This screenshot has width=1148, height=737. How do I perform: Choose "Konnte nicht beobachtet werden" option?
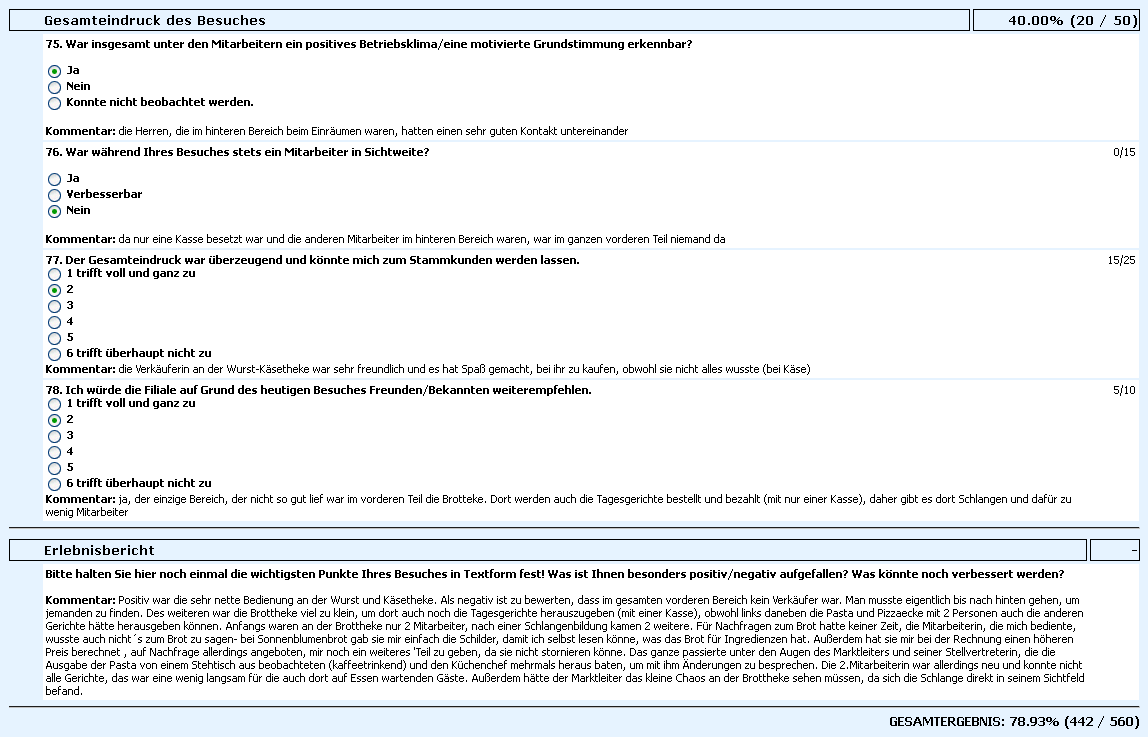click(x=54, y=103)
